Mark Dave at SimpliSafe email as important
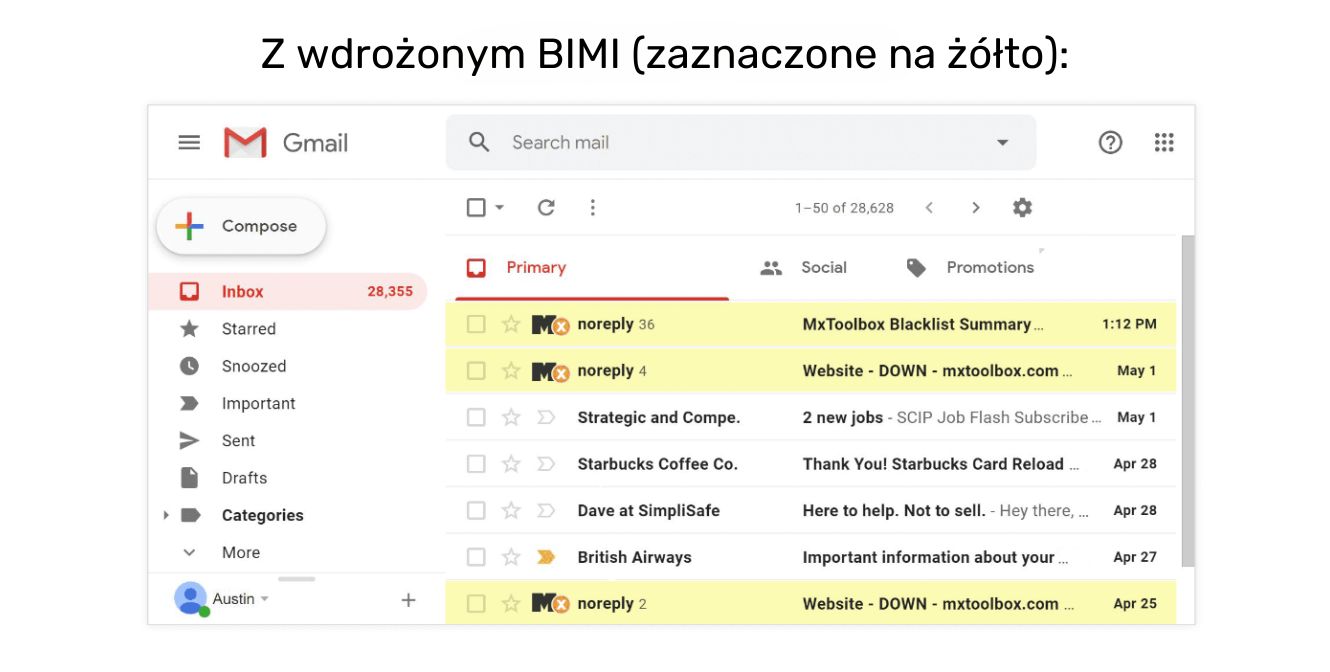The width and height of the screenshot is (1330, 672). [x=546, y=510]
